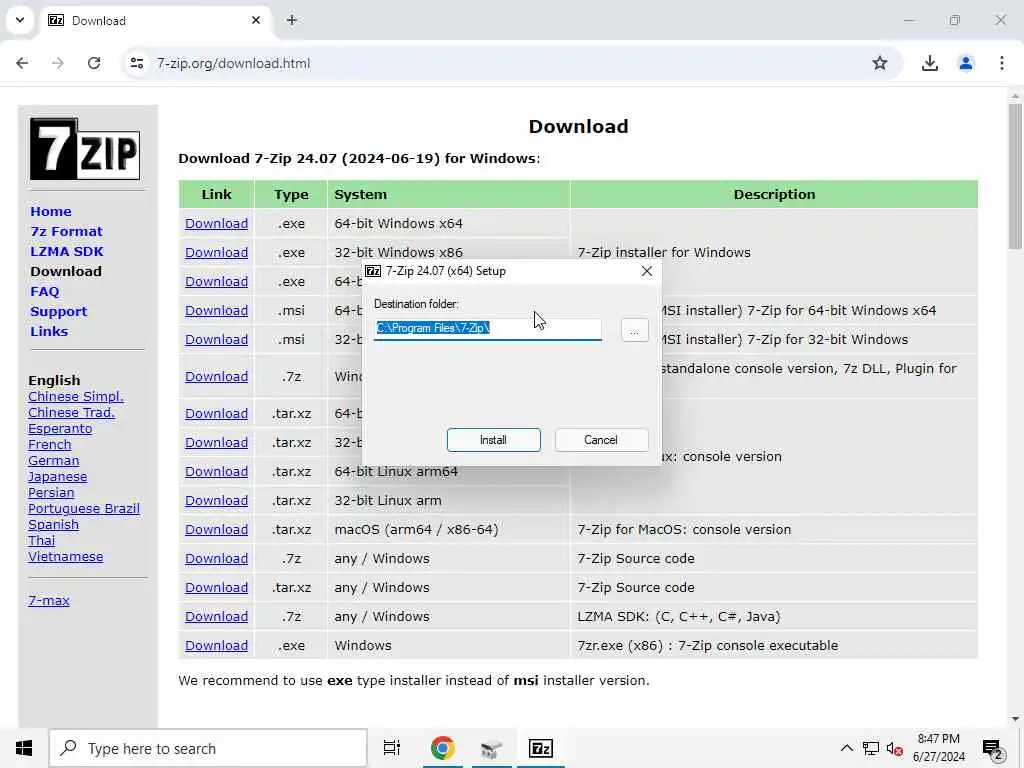Open Task View on the taskbar
Viewport: 1024px width, 768px height.
pyautogui.click(x=392, y=748)
